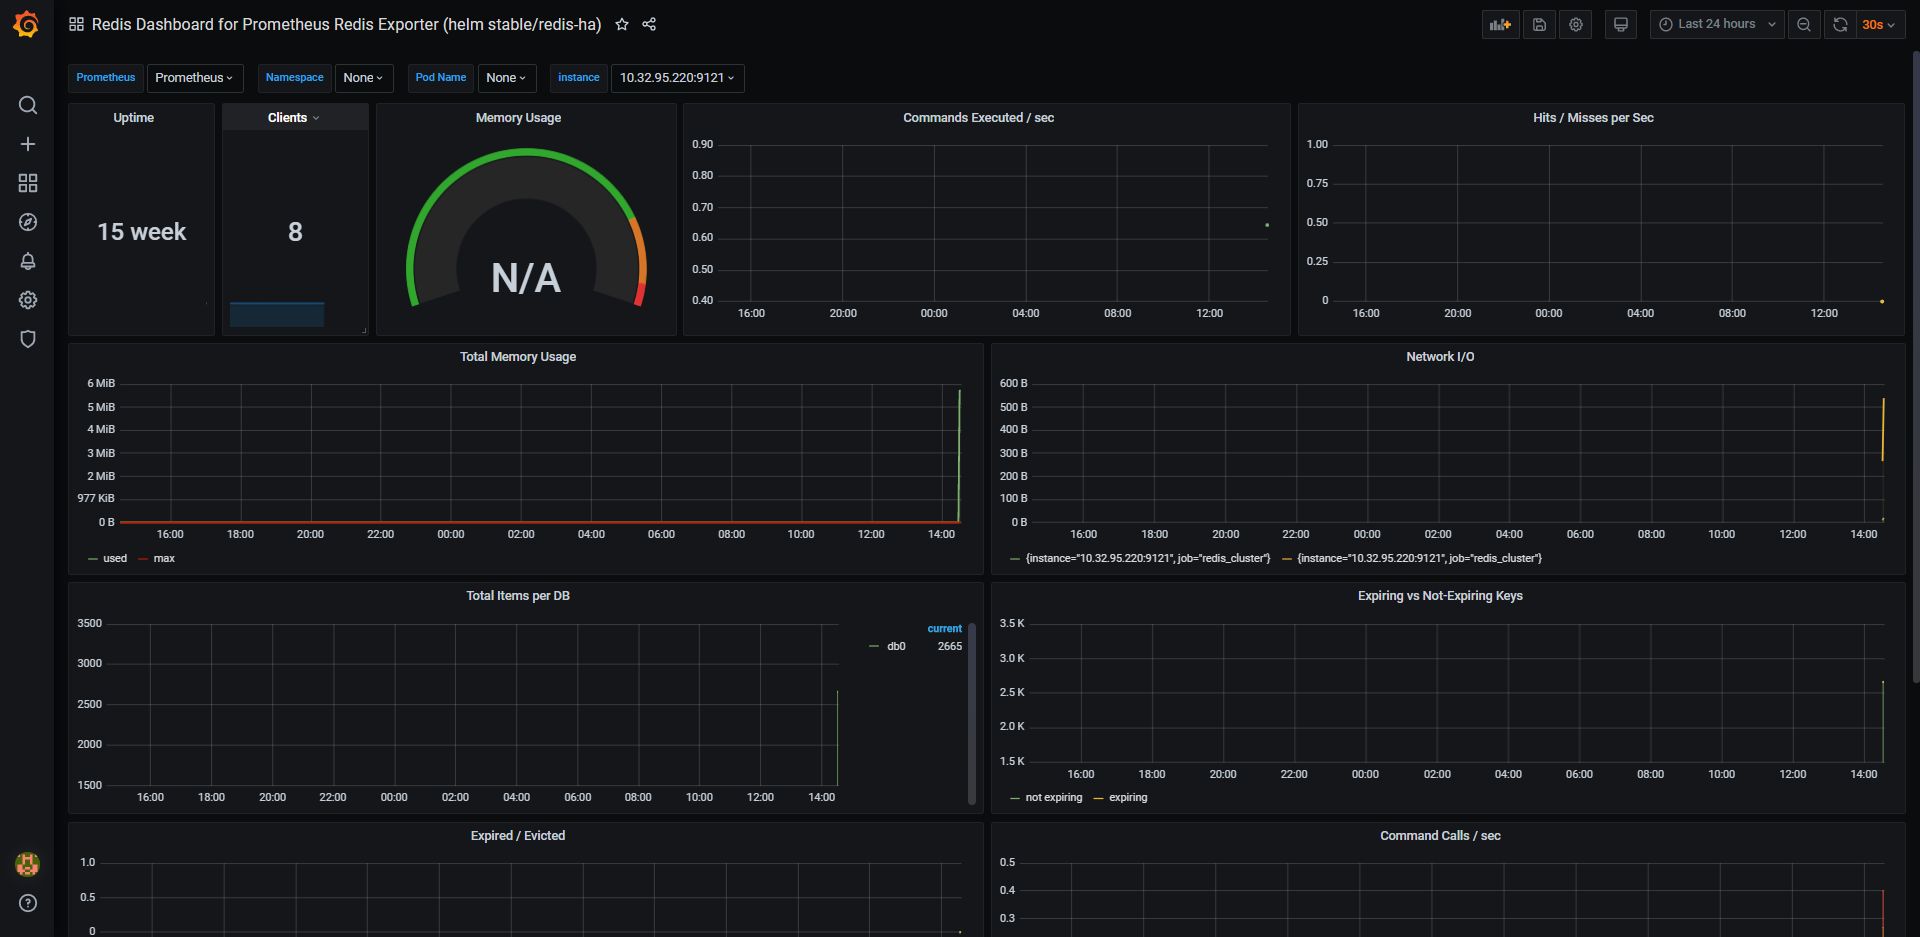Viewport: 1920px width, 937px height.
Task: Click the Create plus icon in sidebar
Action: coord(28,144)
